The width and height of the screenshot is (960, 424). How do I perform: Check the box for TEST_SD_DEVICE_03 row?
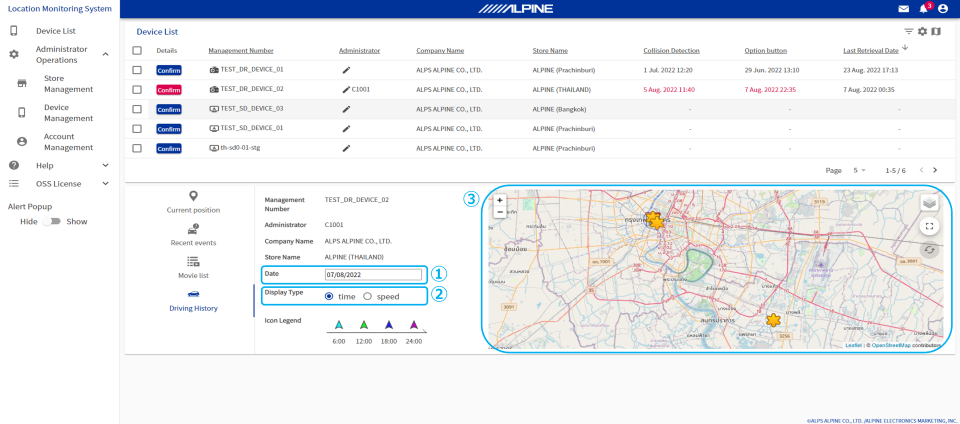(137, 109)
